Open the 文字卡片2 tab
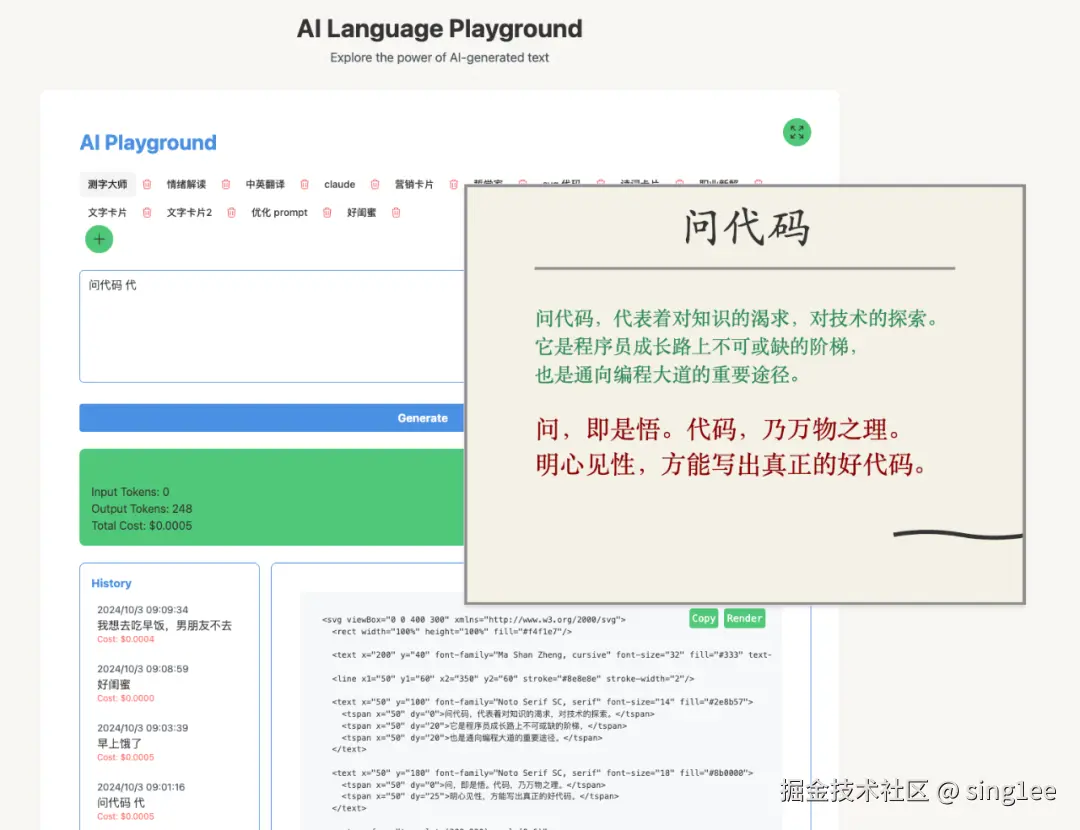 point(189,213)
